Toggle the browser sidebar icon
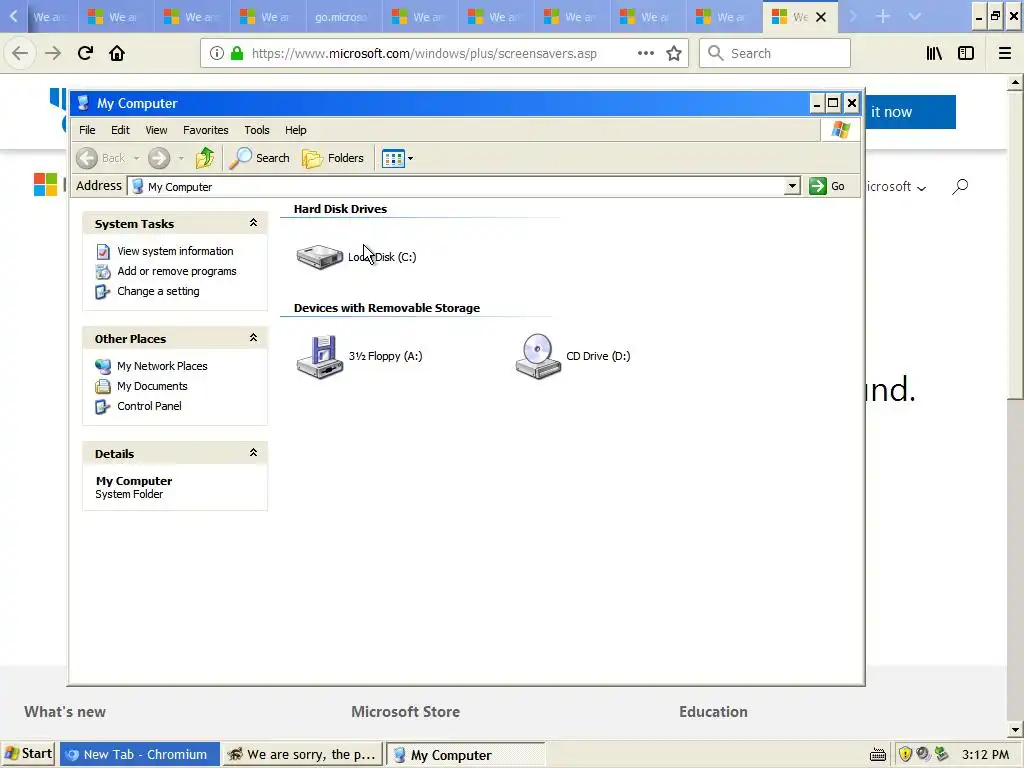Image resolution: width=1024 pixels, height=768 pixels. pyautogui.click(x=966, y=54)
